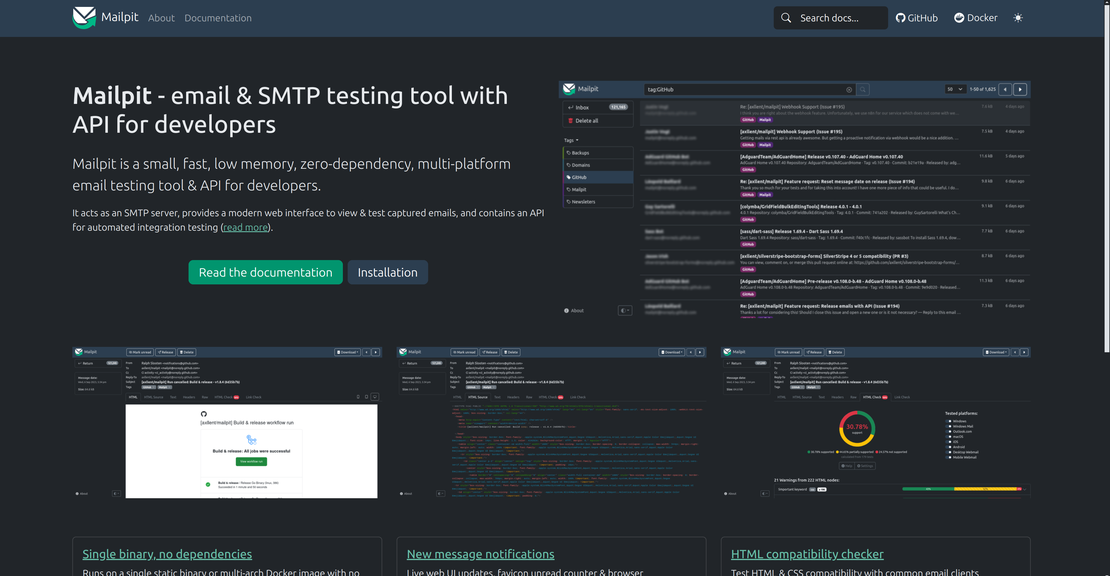Open the inbox list hero screenshot
1110x576 pixels.
pyautogui.click(x=794, y=200)
